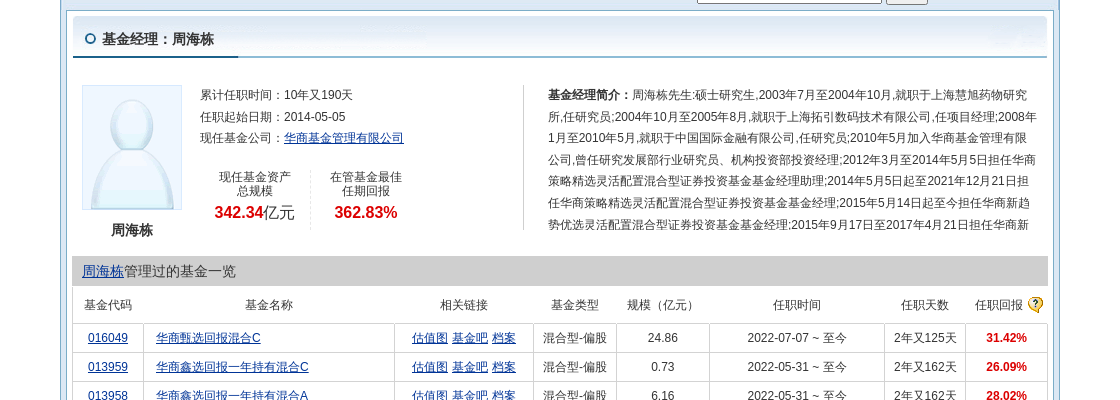Open the 华商鑫选回报一年持有混合C fund page

[232, 367]
